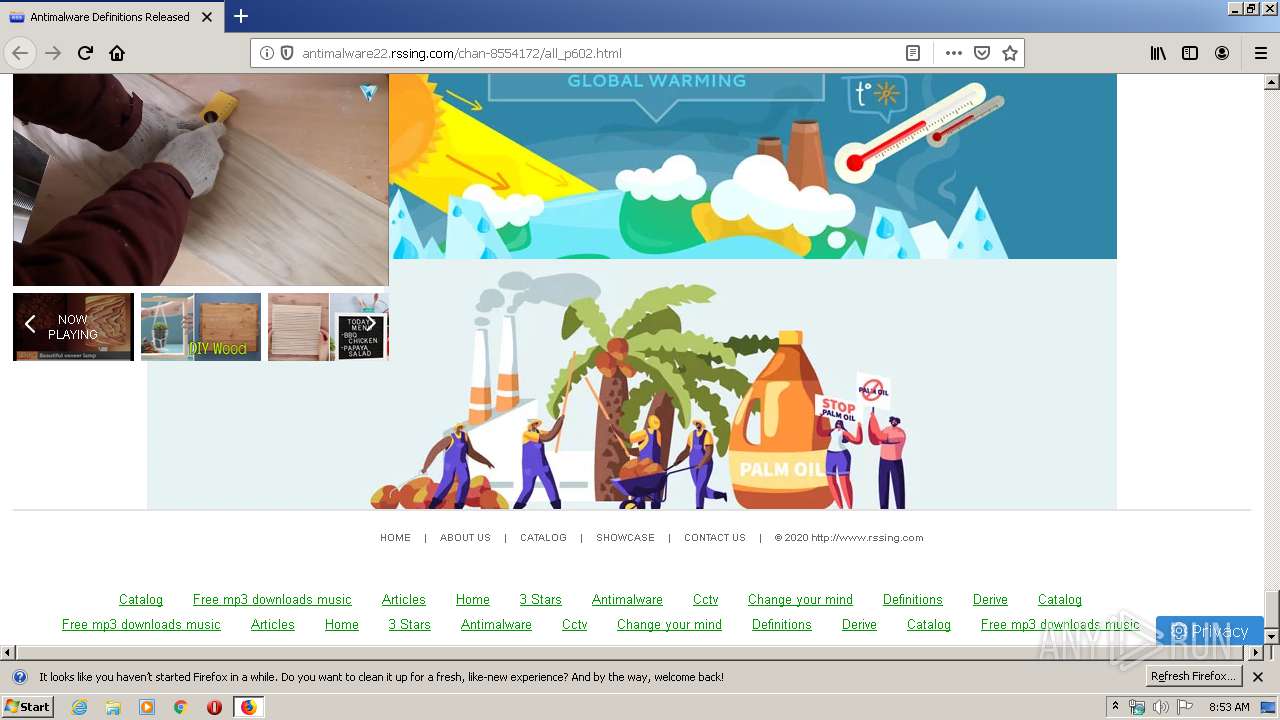Open SHOWCASE footer link
The image size is (1280, 720).
(x=625, y=538)
